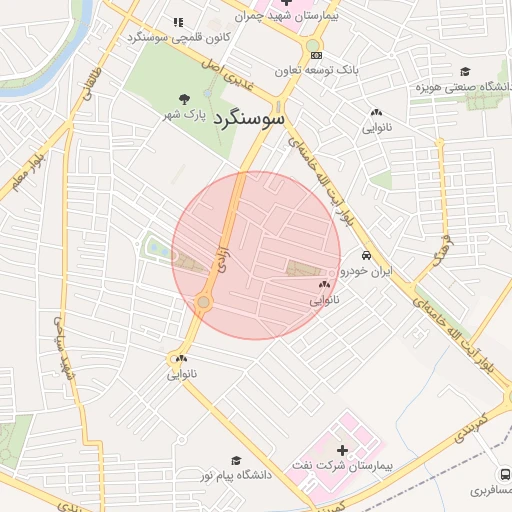Click the Taleghani street label
The width and height of the screenshot is (512, 512).
(92, 84)
